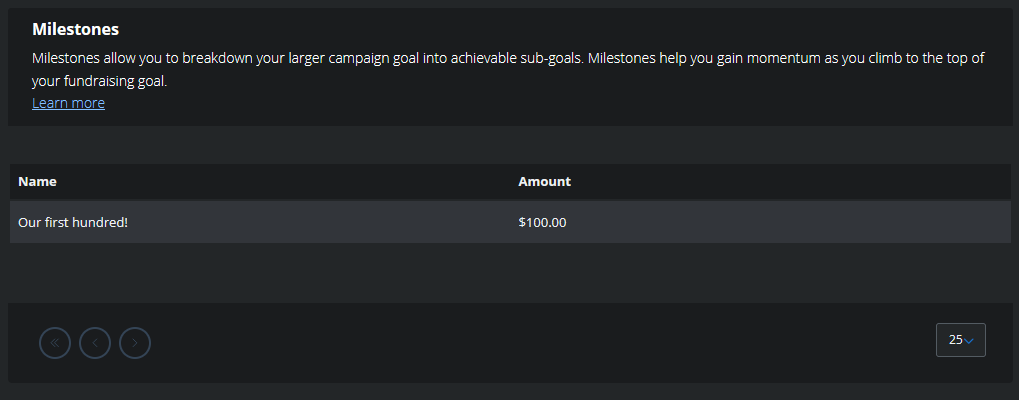
Task: Sort milestones by the Name column header
Action: (x=37, y=182)
